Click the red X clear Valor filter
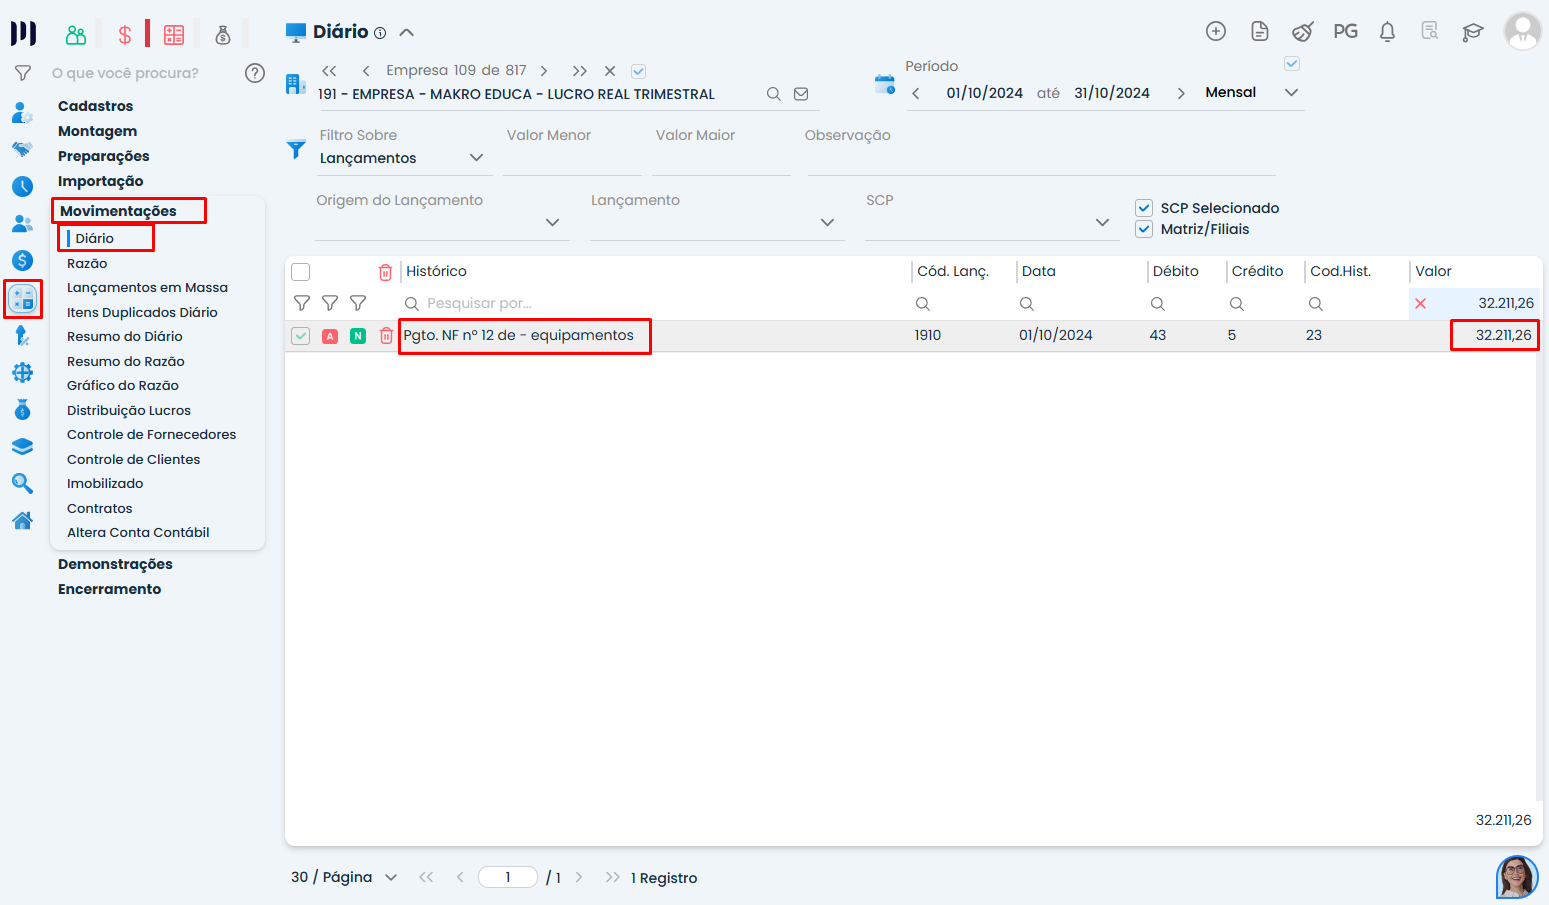The width and height of the screenshot is (1549, 905). 1420,304
